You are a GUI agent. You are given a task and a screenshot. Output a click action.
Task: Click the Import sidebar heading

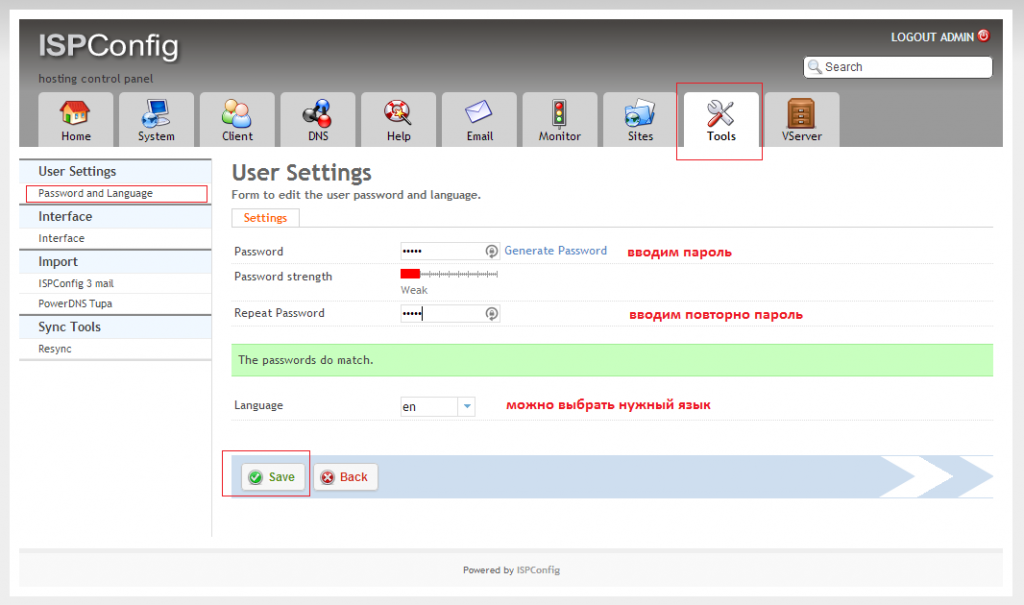57,262
